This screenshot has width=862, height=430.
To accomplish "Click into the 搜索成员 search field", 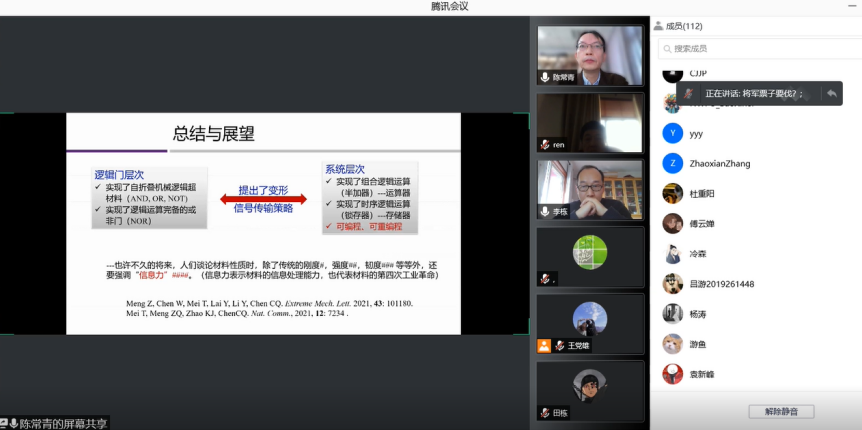I will tap(760, 48).
